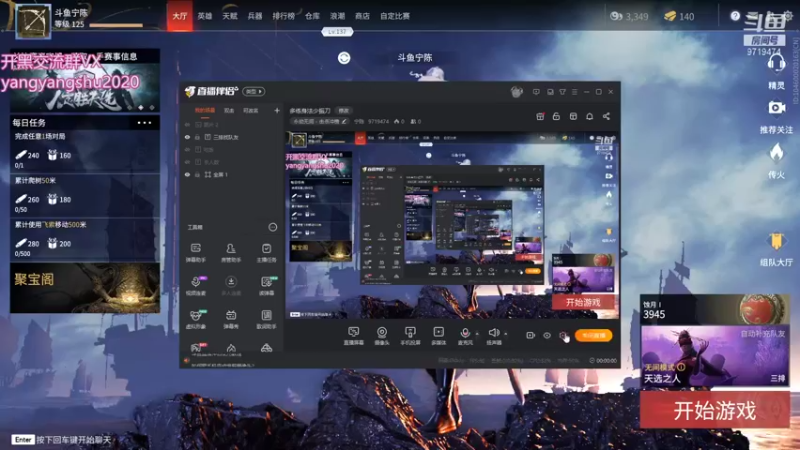This screenshot has height=450, width=800.
Task: Open settings gear next to start-stream button
Action: point(563,335)
